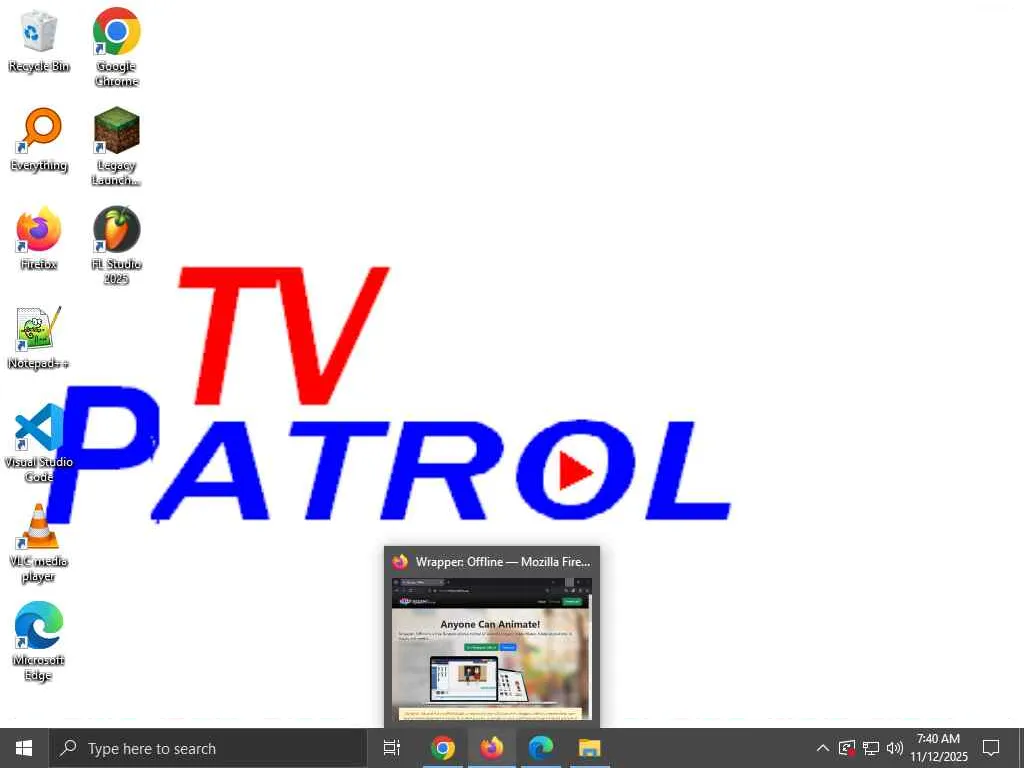Select the Microsoft Edge desktop shortcut
The height and width of the screenshot is (768, 1024).
[x=39, y=642]
